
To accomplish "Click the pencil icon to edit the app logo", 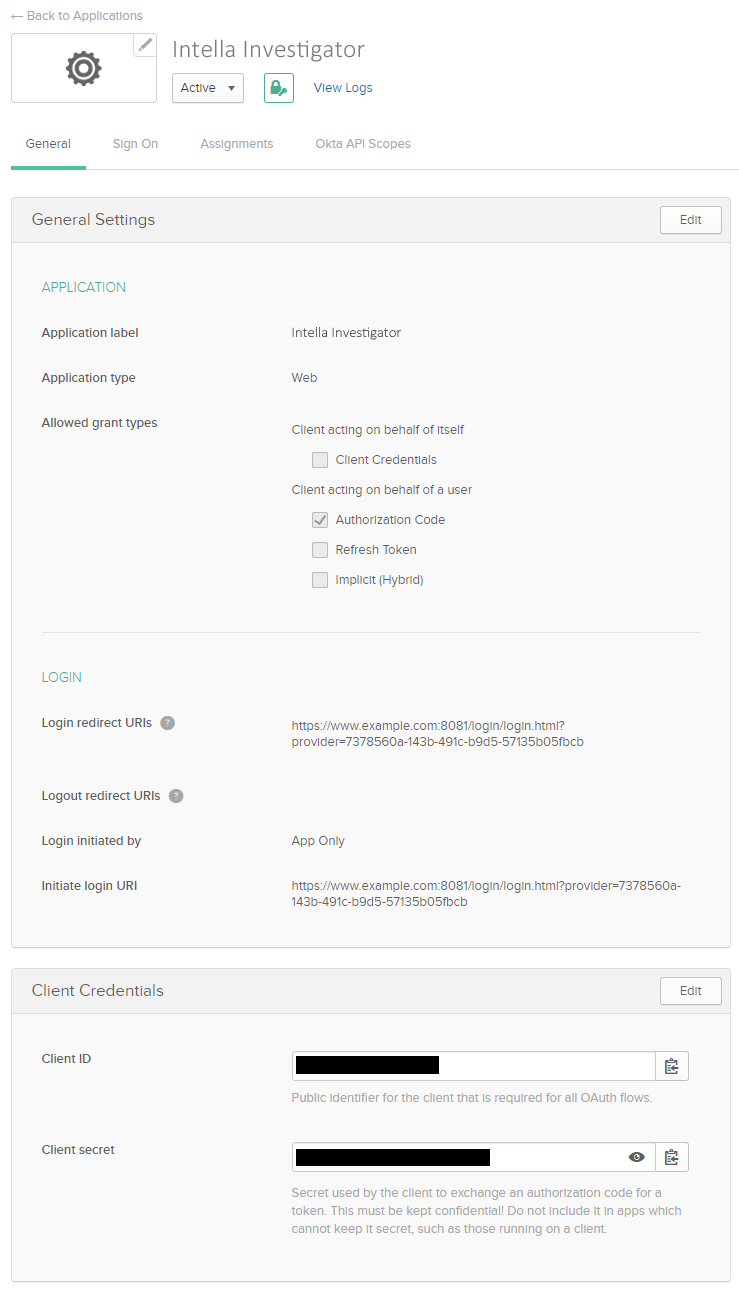I will (x=144, y=44).
